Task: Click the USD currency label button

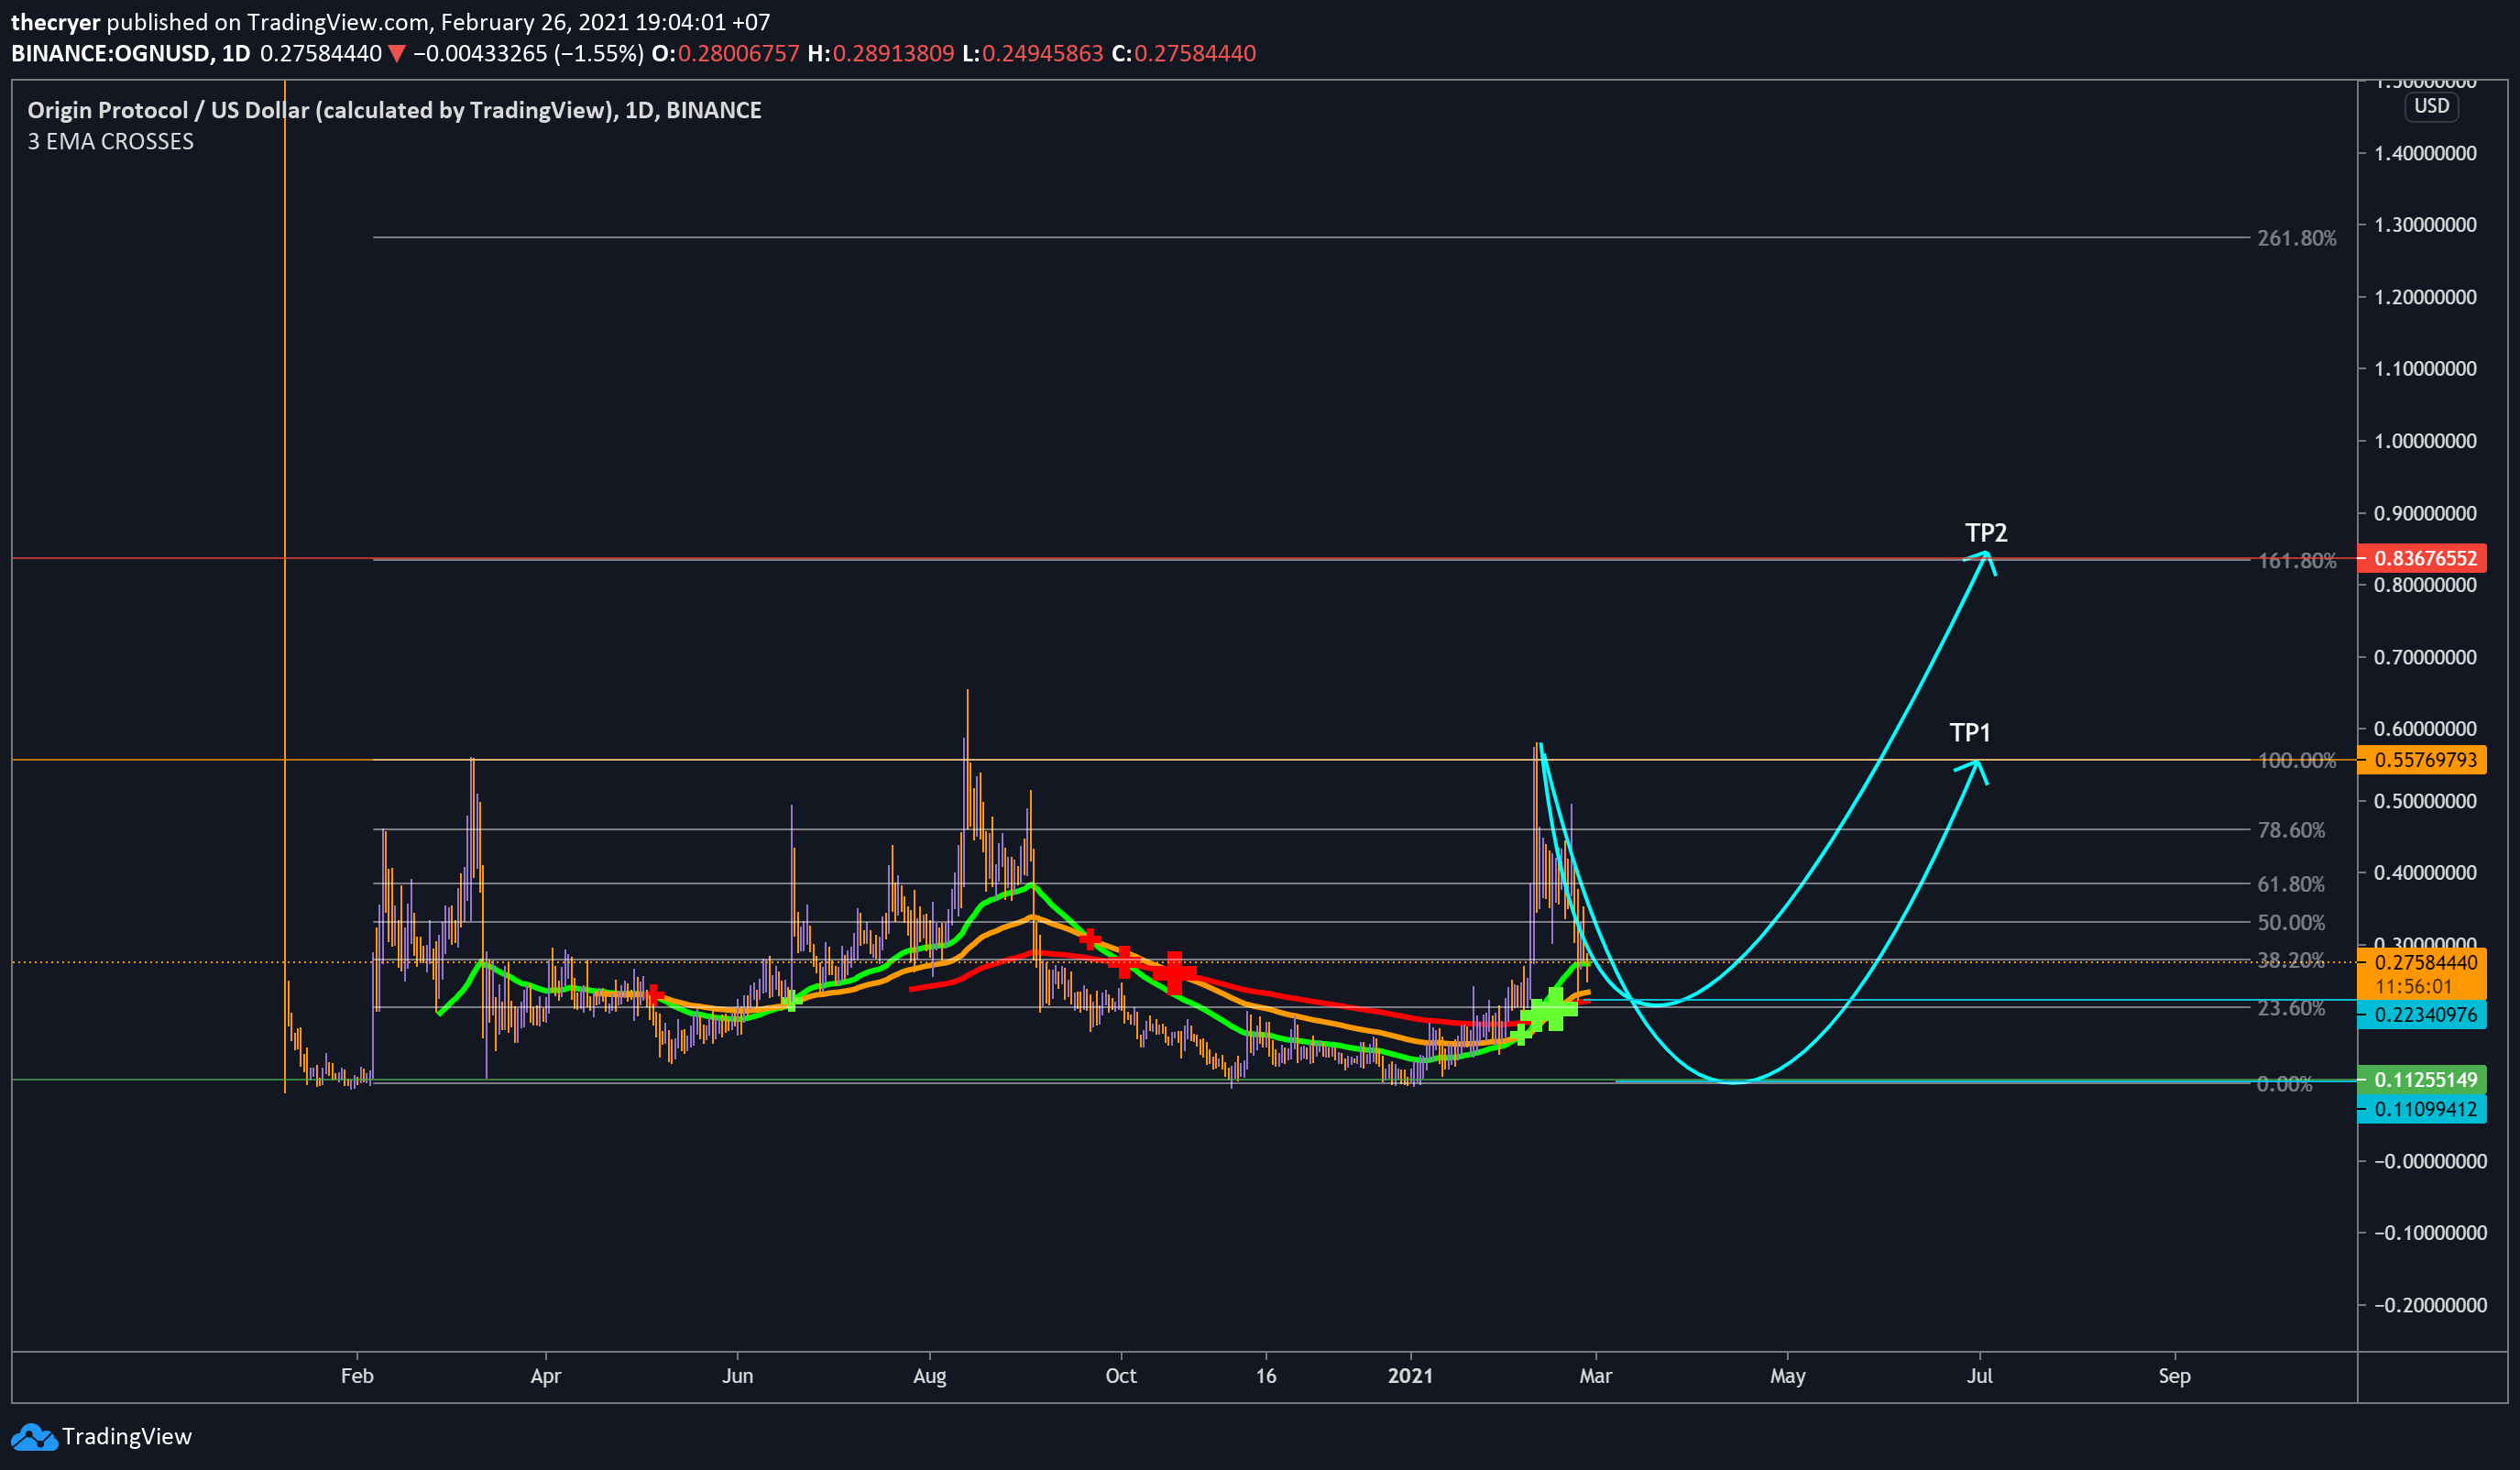Action: tap(2431, 106)
